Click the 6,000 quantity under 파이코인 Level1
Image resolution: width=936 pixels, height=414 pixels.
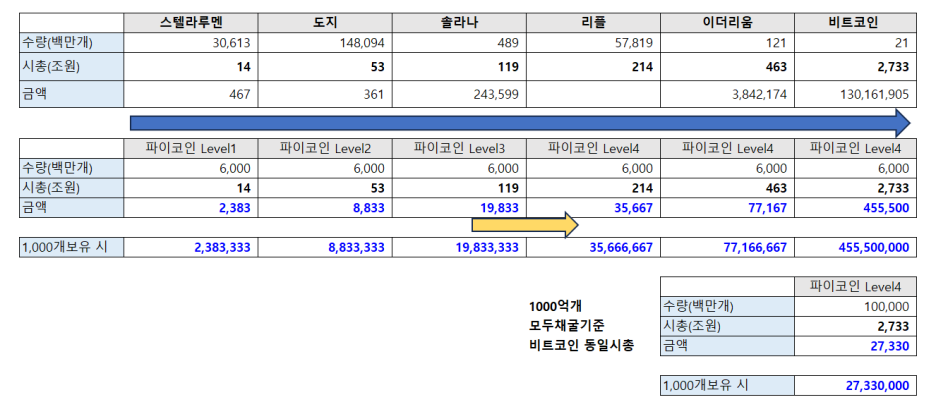(x=191, y=168)
